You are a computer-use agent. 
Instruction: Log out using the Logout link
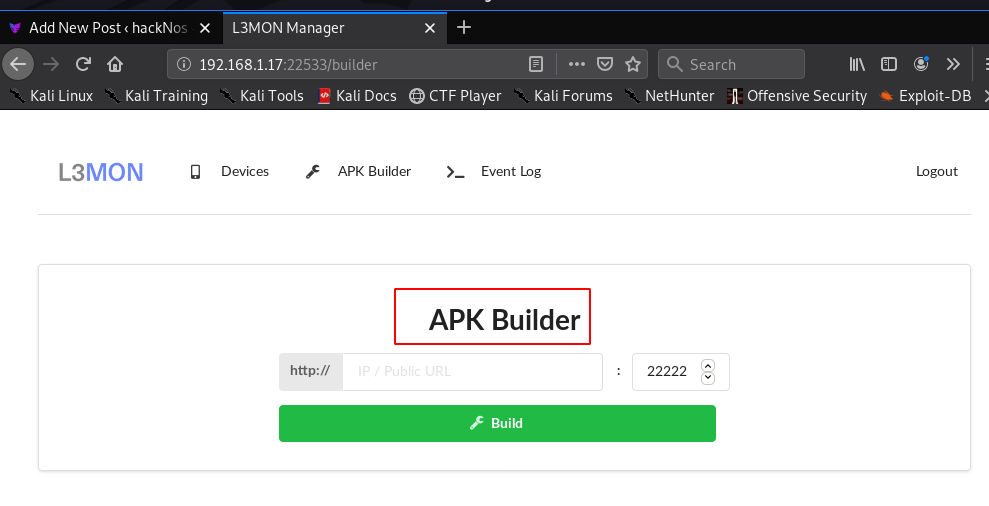point(937,172)
